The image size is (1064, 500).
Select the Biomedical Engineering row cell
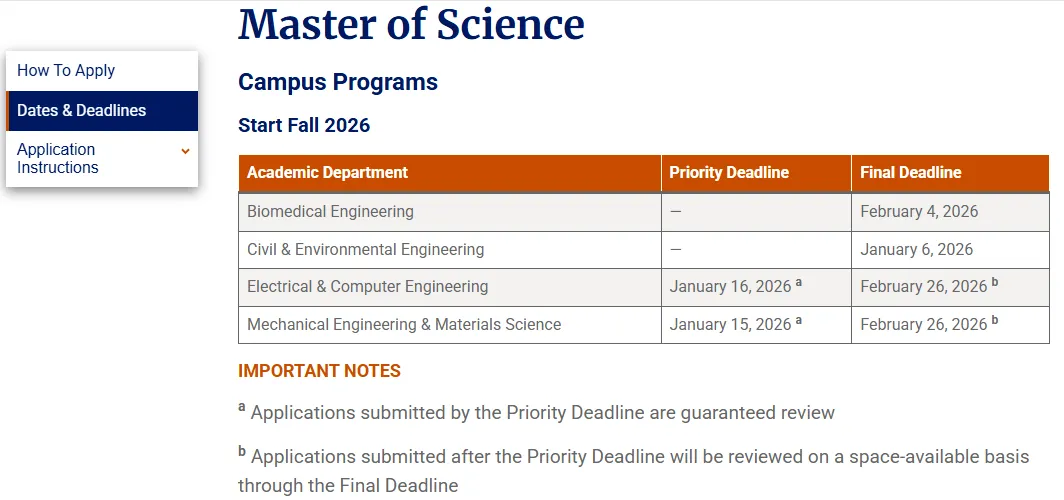pyautogui.click(x=330, y=212)
